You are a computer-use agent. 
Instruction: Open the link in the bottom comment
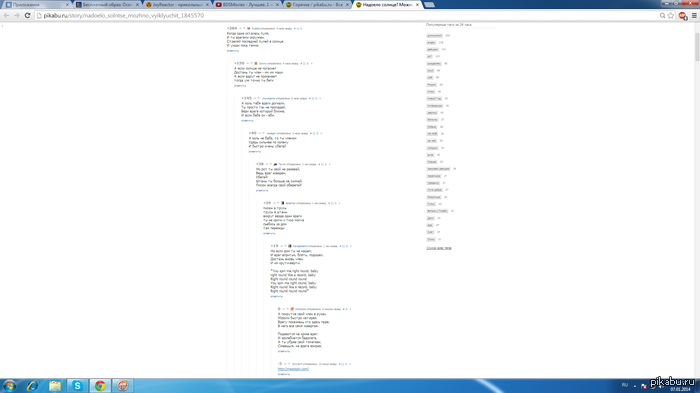click(x=293, y=369)
